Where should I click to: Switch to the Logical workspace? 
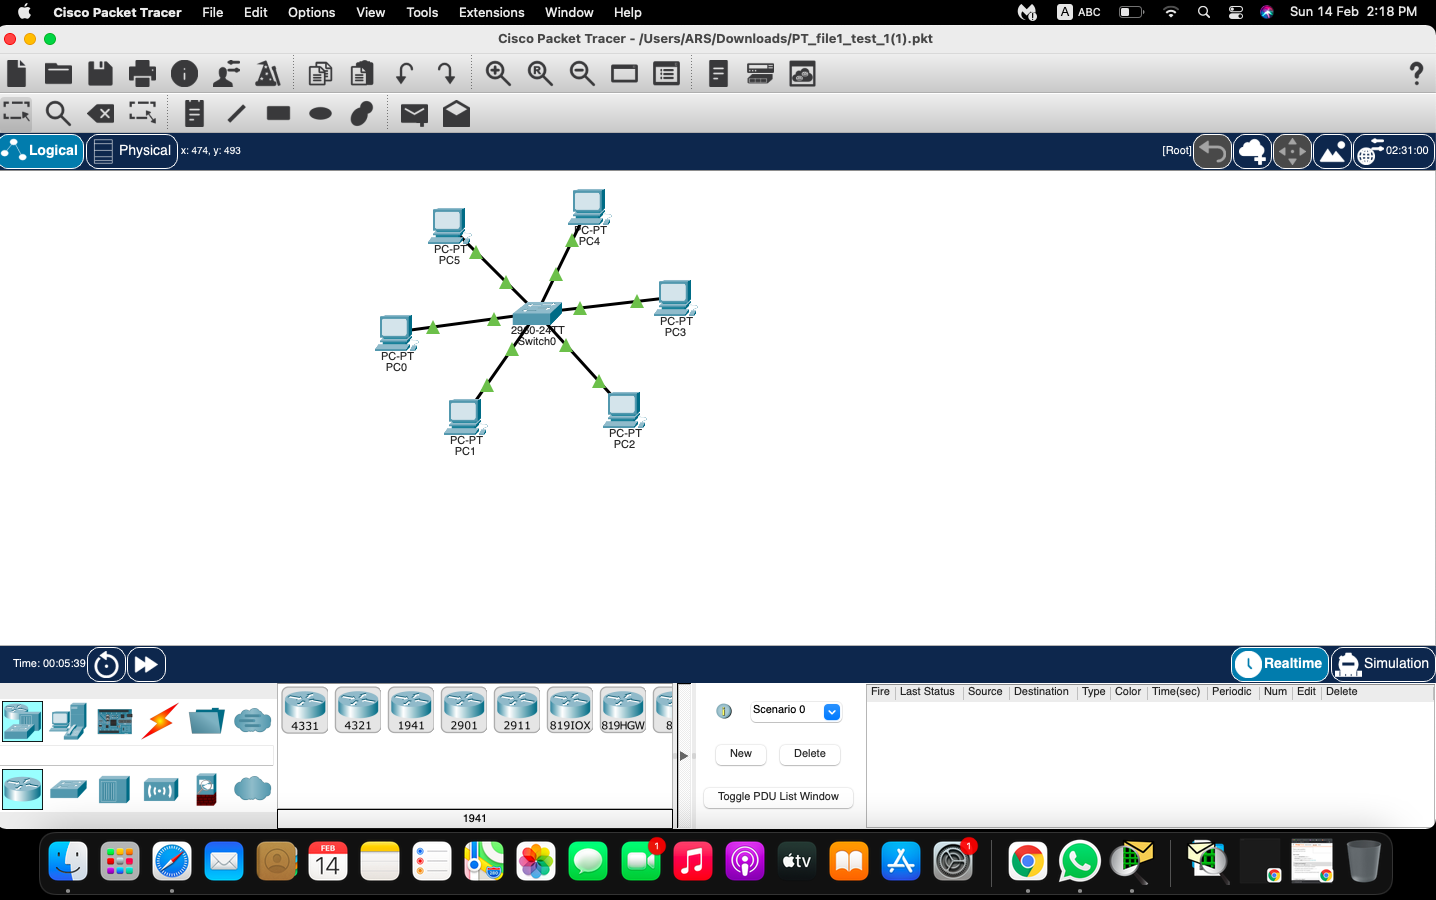pyautogui.click(x=42, y=151)
